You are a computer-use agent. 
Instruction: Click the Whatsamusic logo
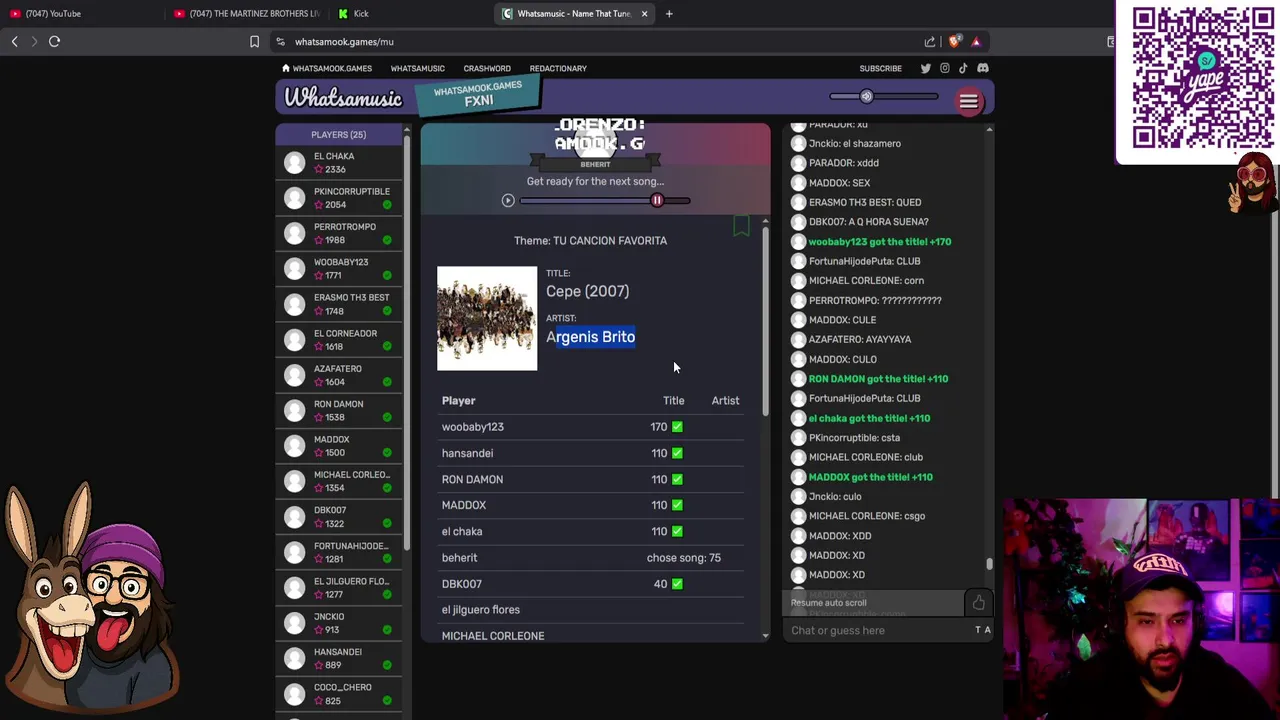(343, 98)
